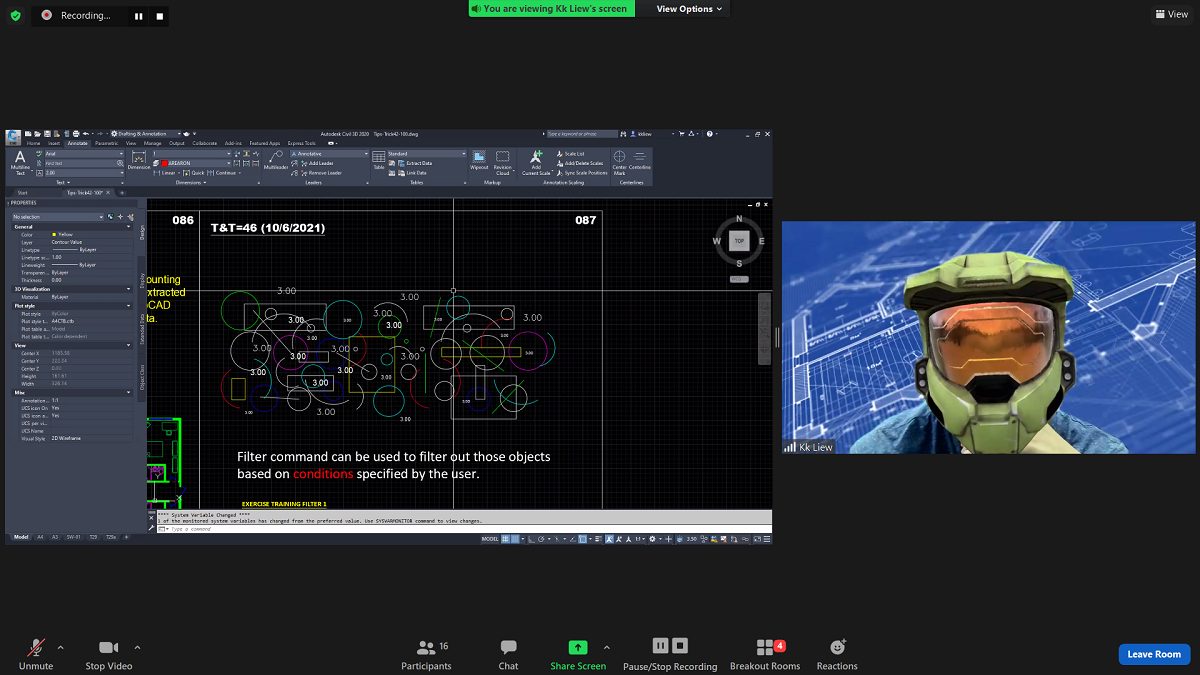1200x675 pixels.
Task: Stop the recording using top-left stop button
Action: [161, 16]
